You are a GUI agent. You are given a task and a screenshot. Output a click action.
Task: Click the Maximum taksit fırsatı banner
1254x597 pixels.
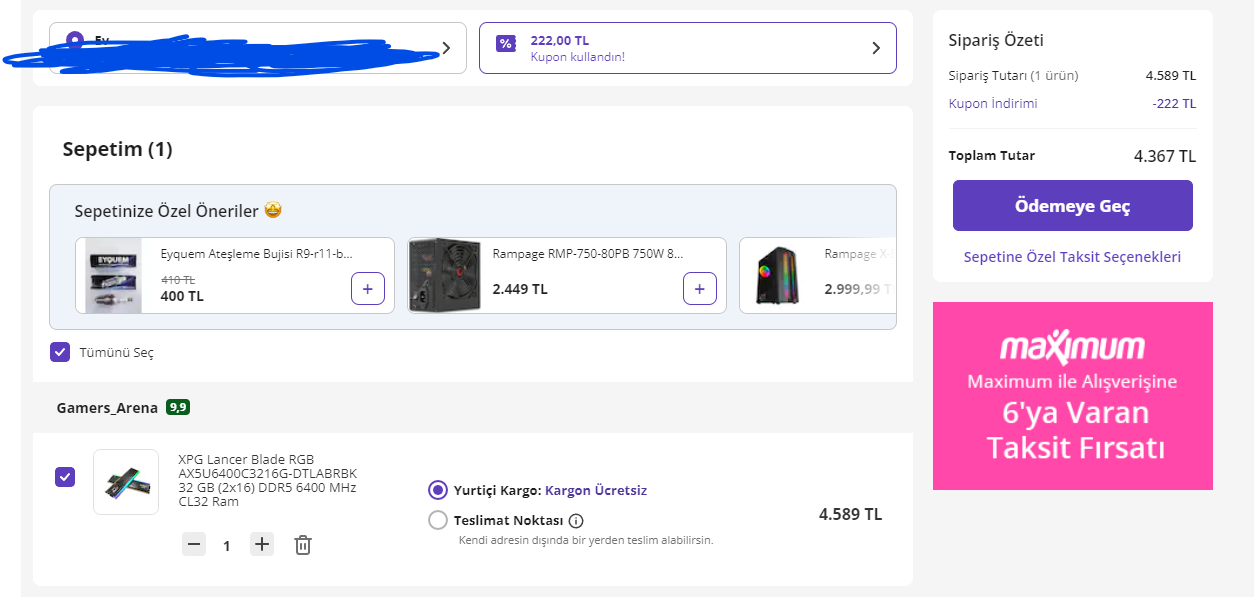[x=1072, y=396]
